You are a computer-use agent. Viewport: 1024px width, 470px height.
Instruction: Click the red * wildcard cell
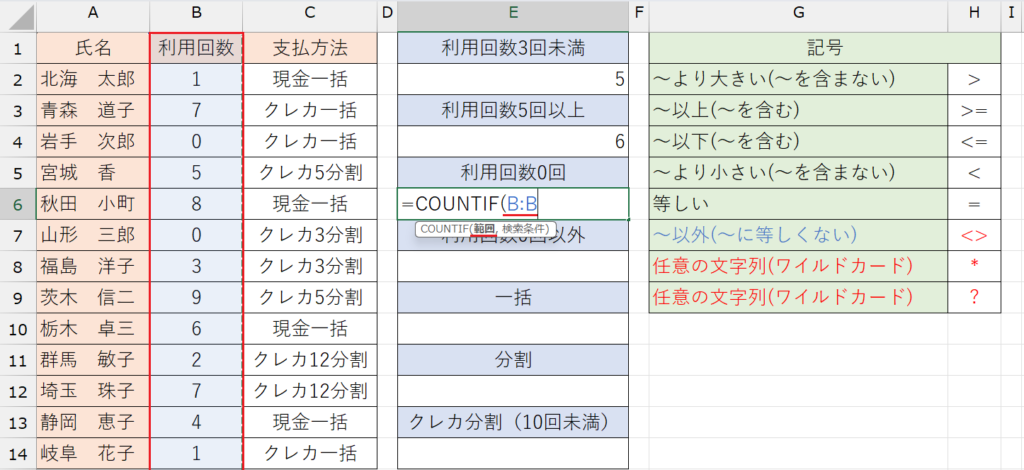pyautogui.click(x=974, y=266)
